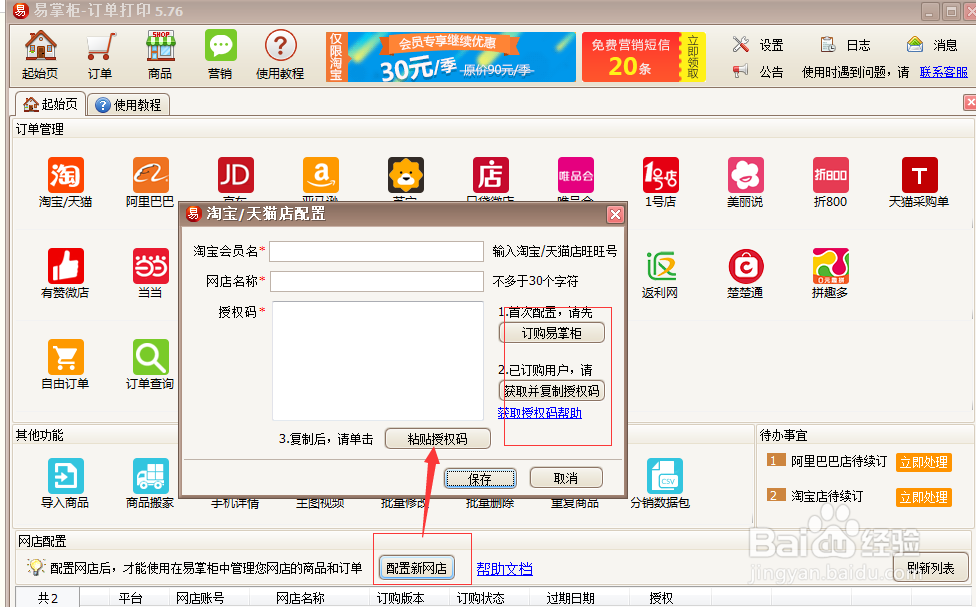Image resolution: width=976 pixels, height=607 pixels.
Task: Select the 唯品会 platform icon
Action: 576,174
